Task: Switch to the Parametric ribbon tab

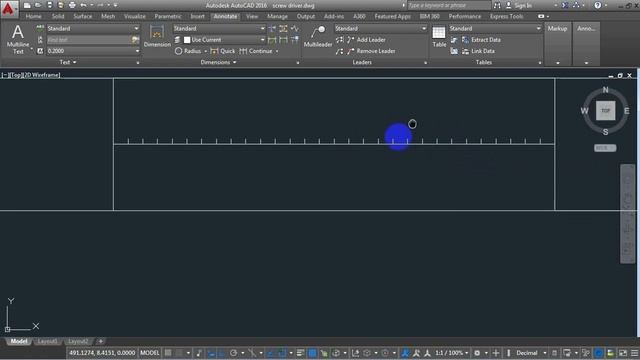Action: [168, 16]
